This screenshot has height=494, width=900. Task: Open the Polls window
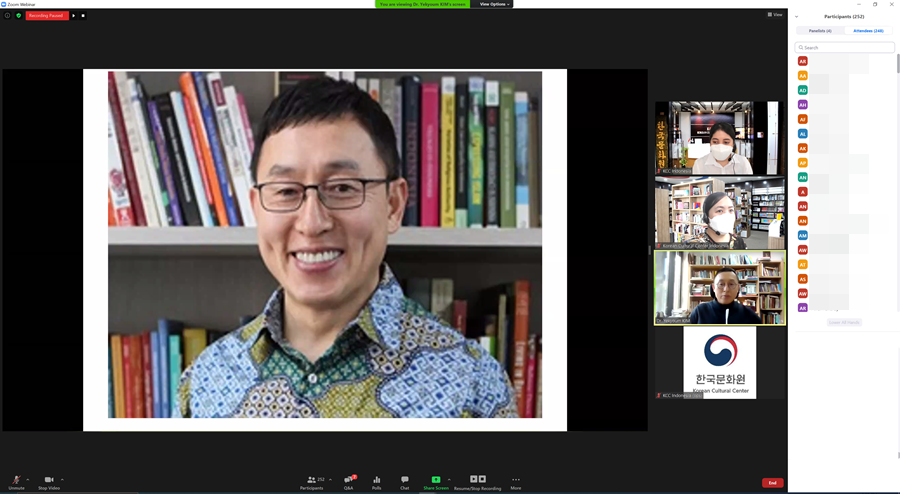[377, 483]
